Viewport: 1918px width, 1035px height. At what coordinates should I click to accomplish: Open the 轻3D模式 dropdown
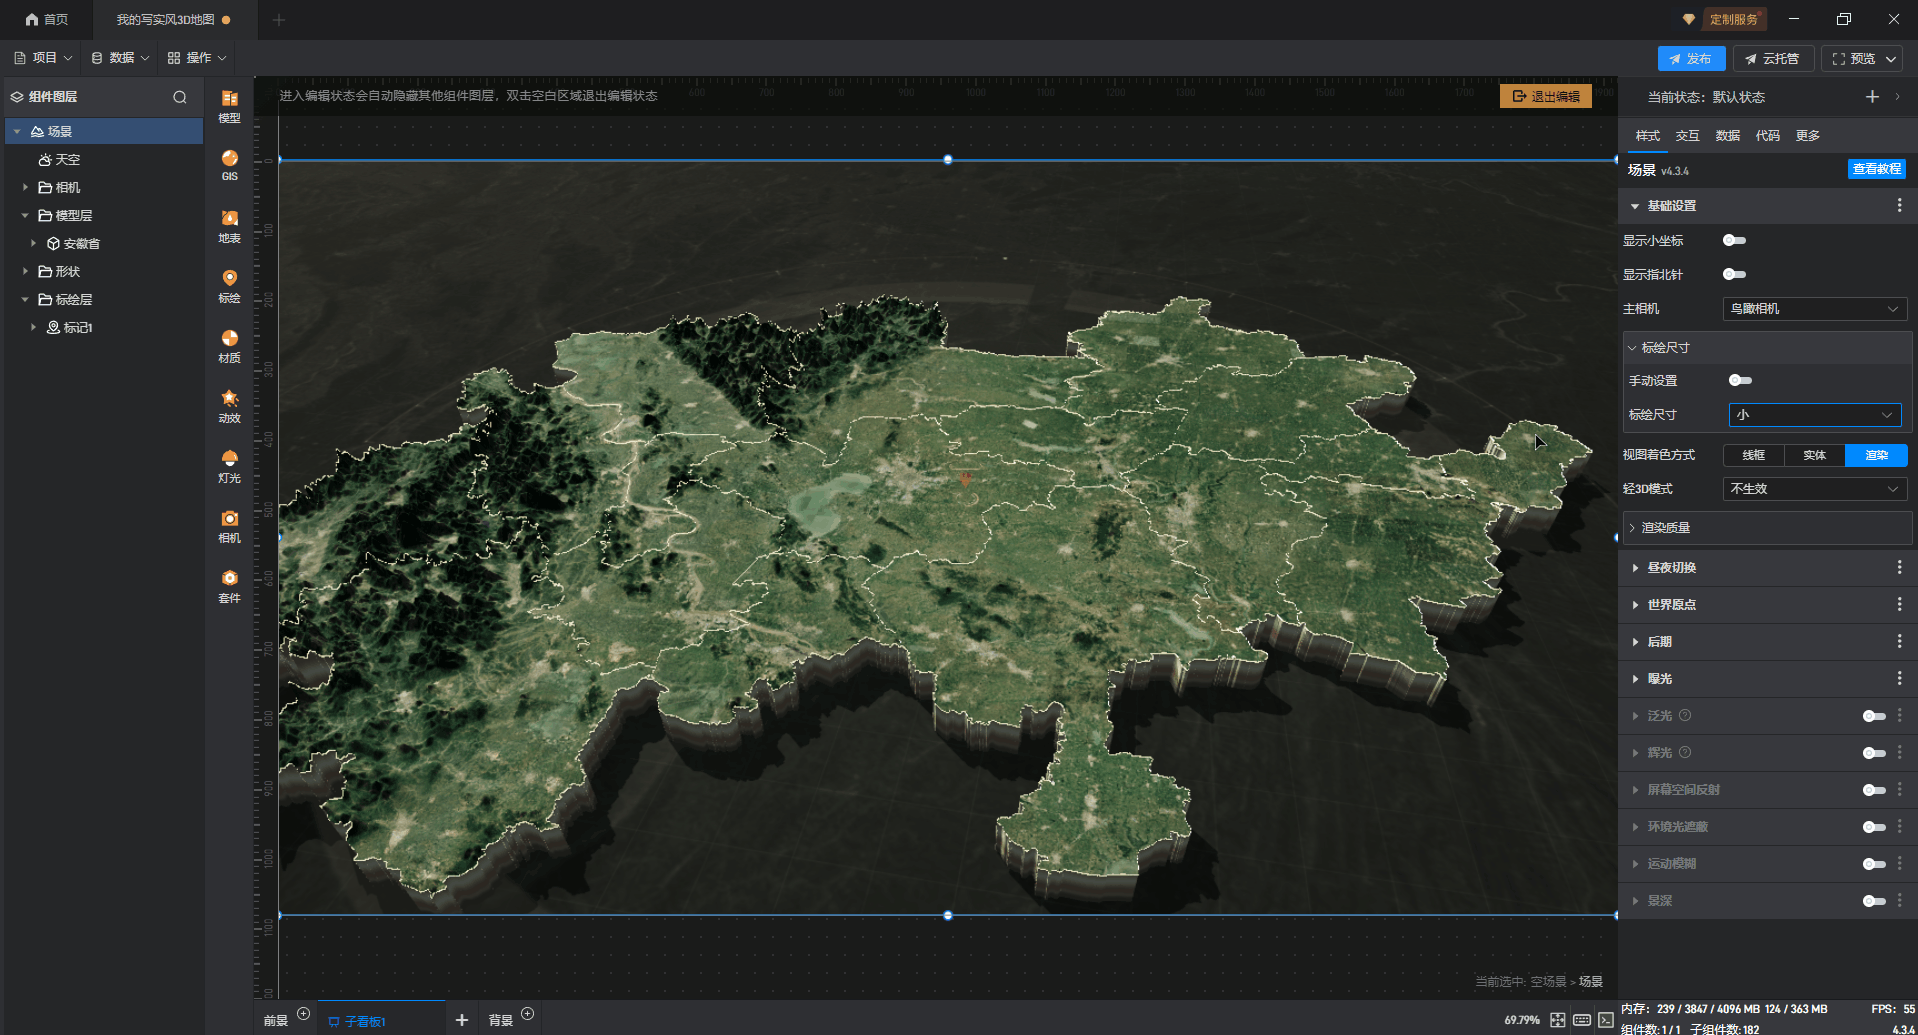pyautogui.click(x=1813, y=489)
